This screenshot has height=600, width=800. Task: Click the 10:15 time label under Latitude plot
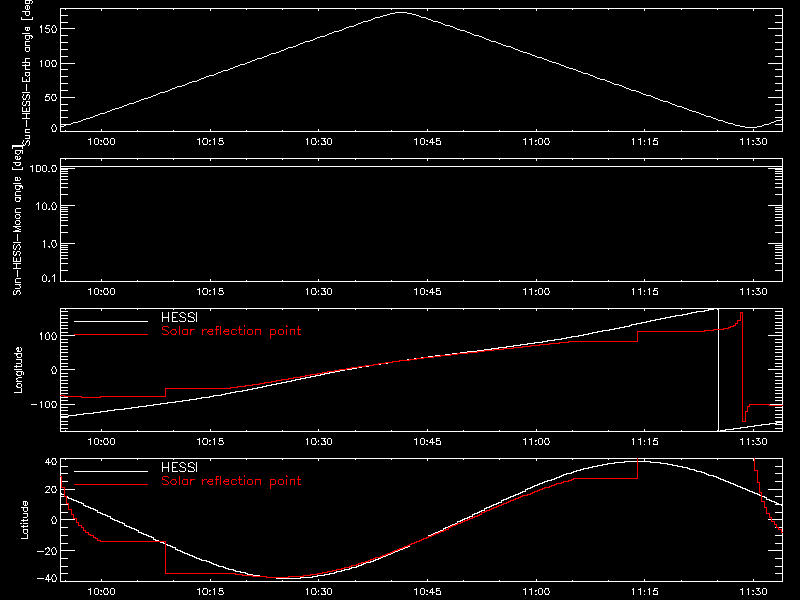pos(210,592)
